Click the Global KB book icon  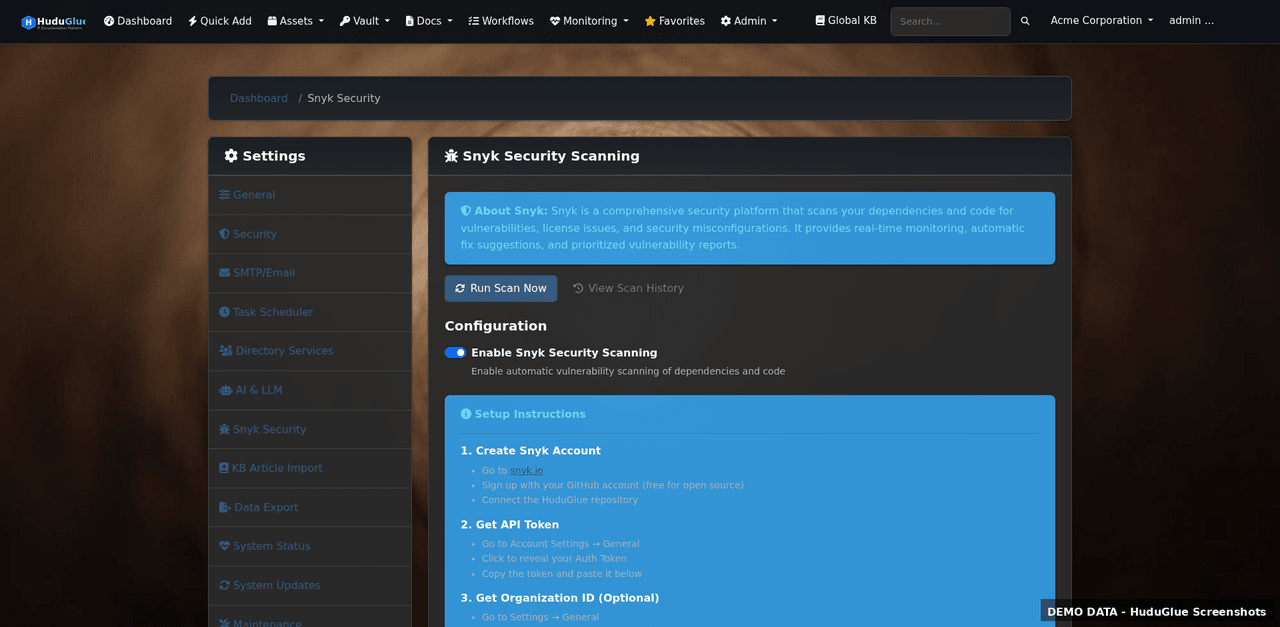[820, 20]
